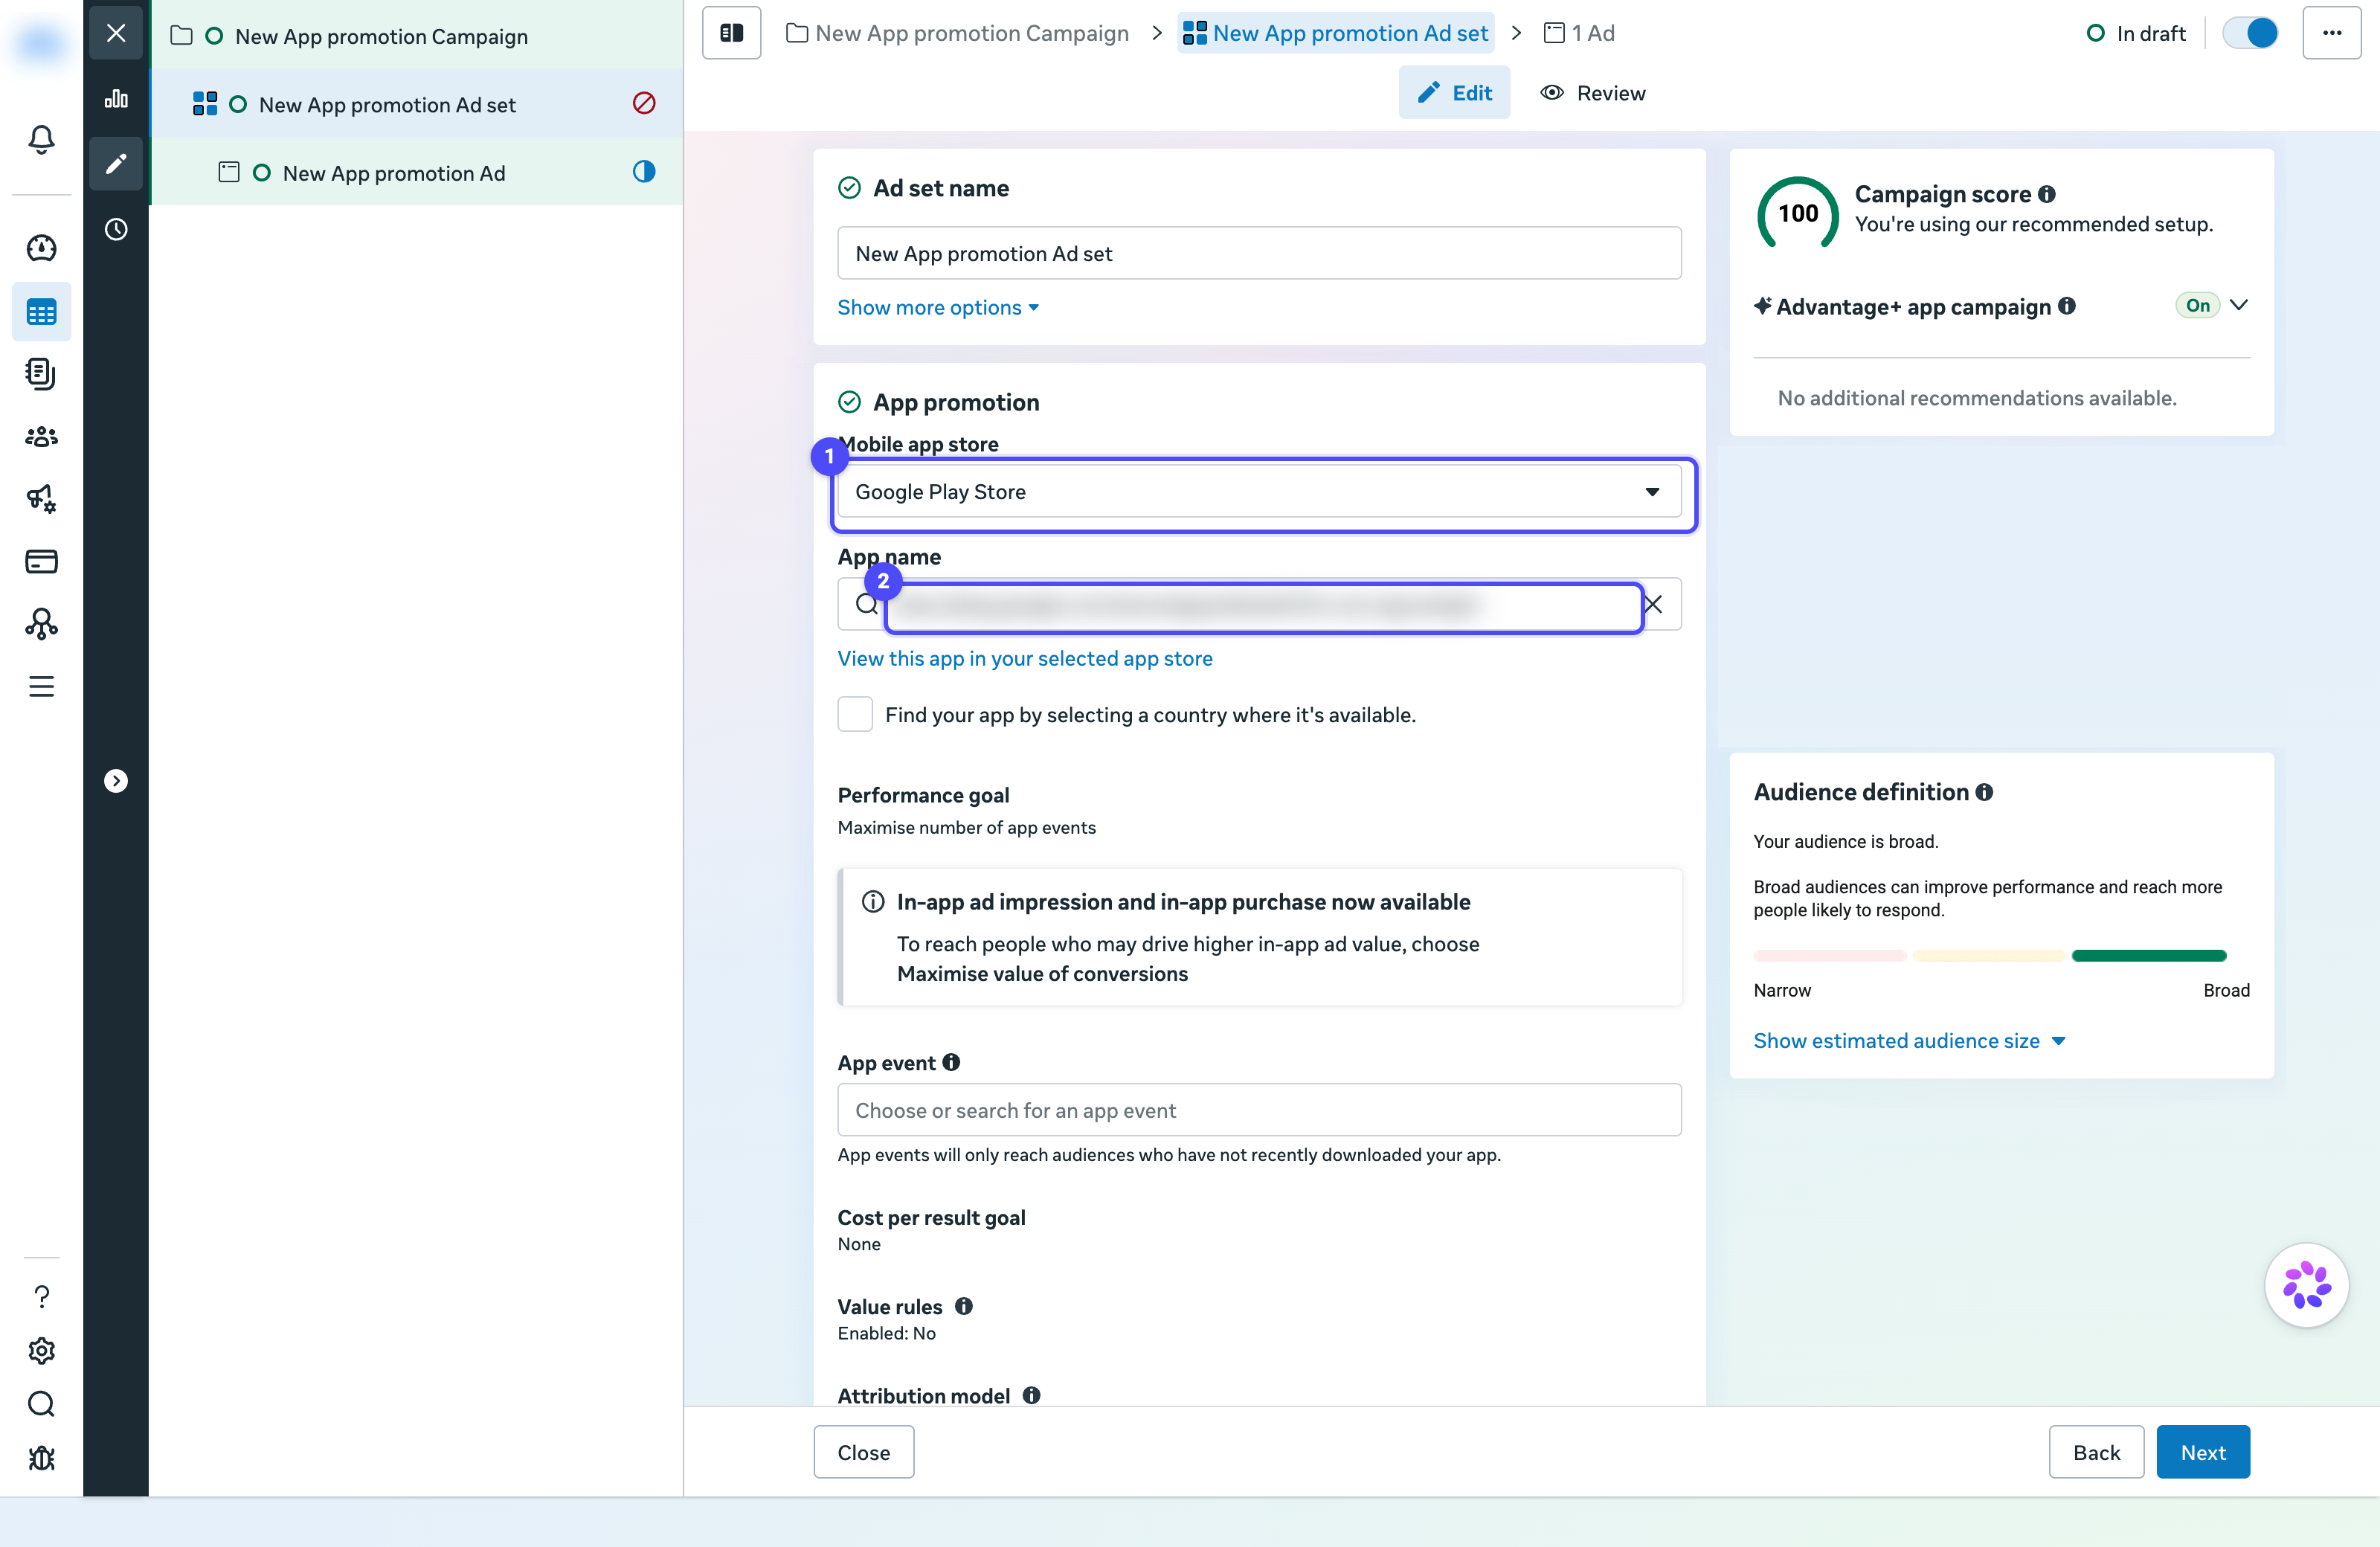Open advertising settings megaphone icon
Image resolution: width=2380 pixels, height=1547 pixels.
pyautogui.click(x=41, y=498)
